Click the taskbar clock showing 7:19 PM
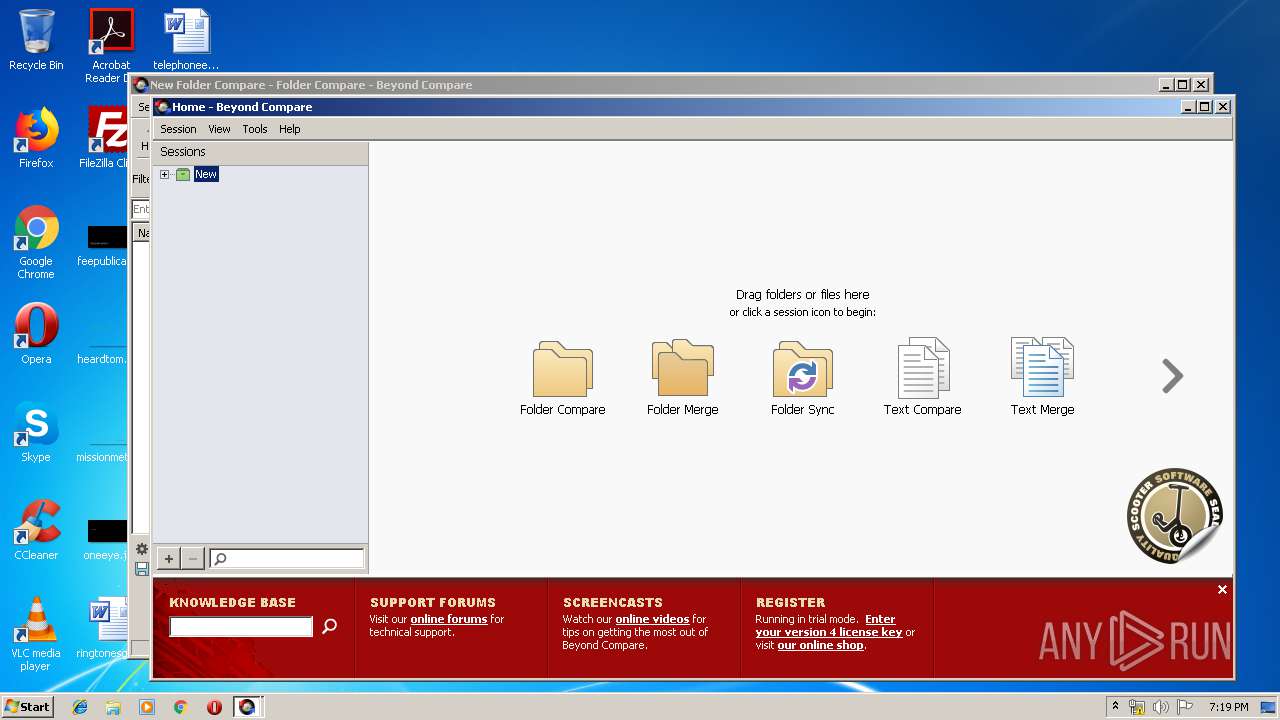The height and width of the screenshot is (720, 1280). pos(1228,707)
